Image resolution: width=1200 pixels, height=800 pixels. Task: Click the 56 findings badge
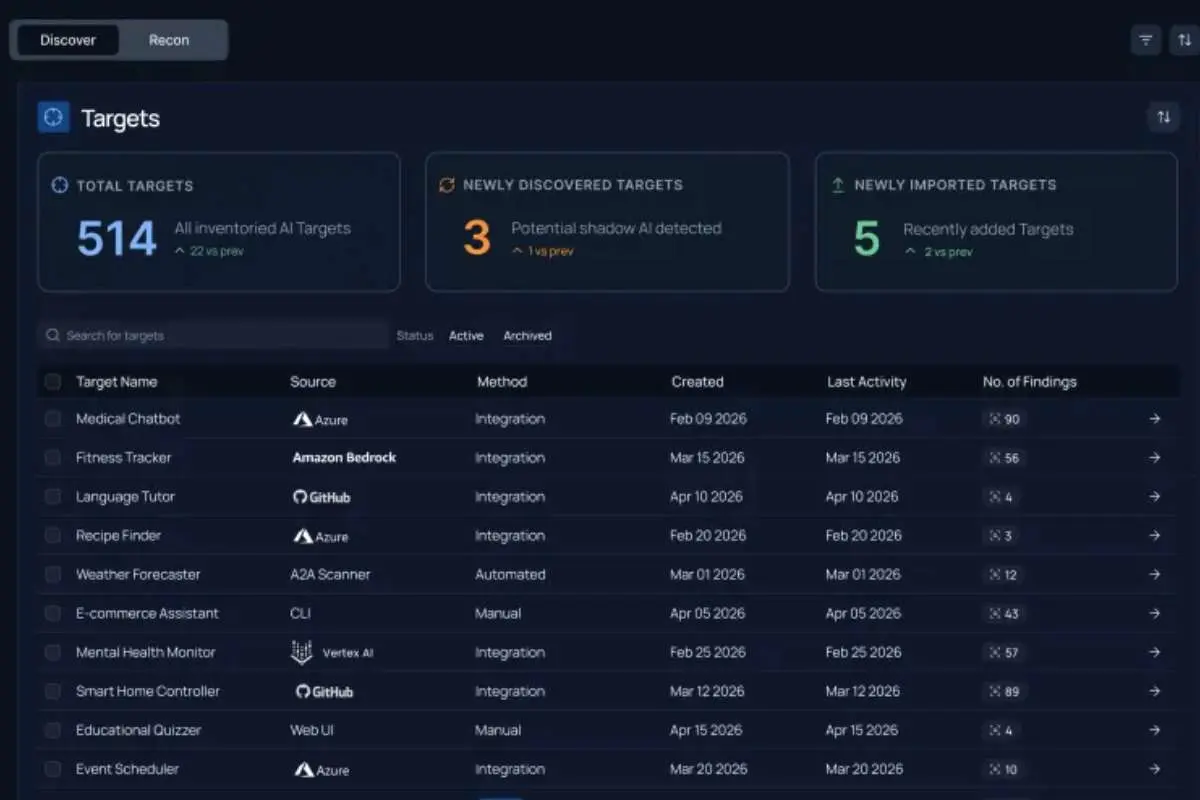tap(1004, 458)
